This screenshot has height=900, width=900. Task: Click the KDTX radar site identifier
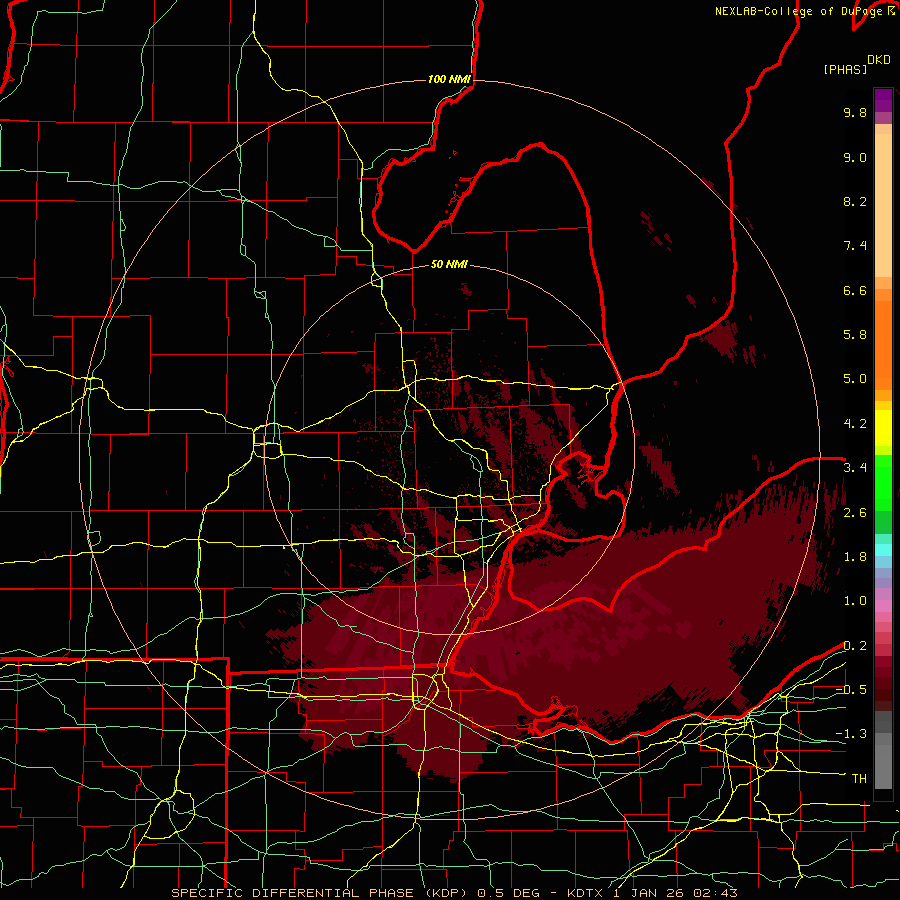coord(586,893)
